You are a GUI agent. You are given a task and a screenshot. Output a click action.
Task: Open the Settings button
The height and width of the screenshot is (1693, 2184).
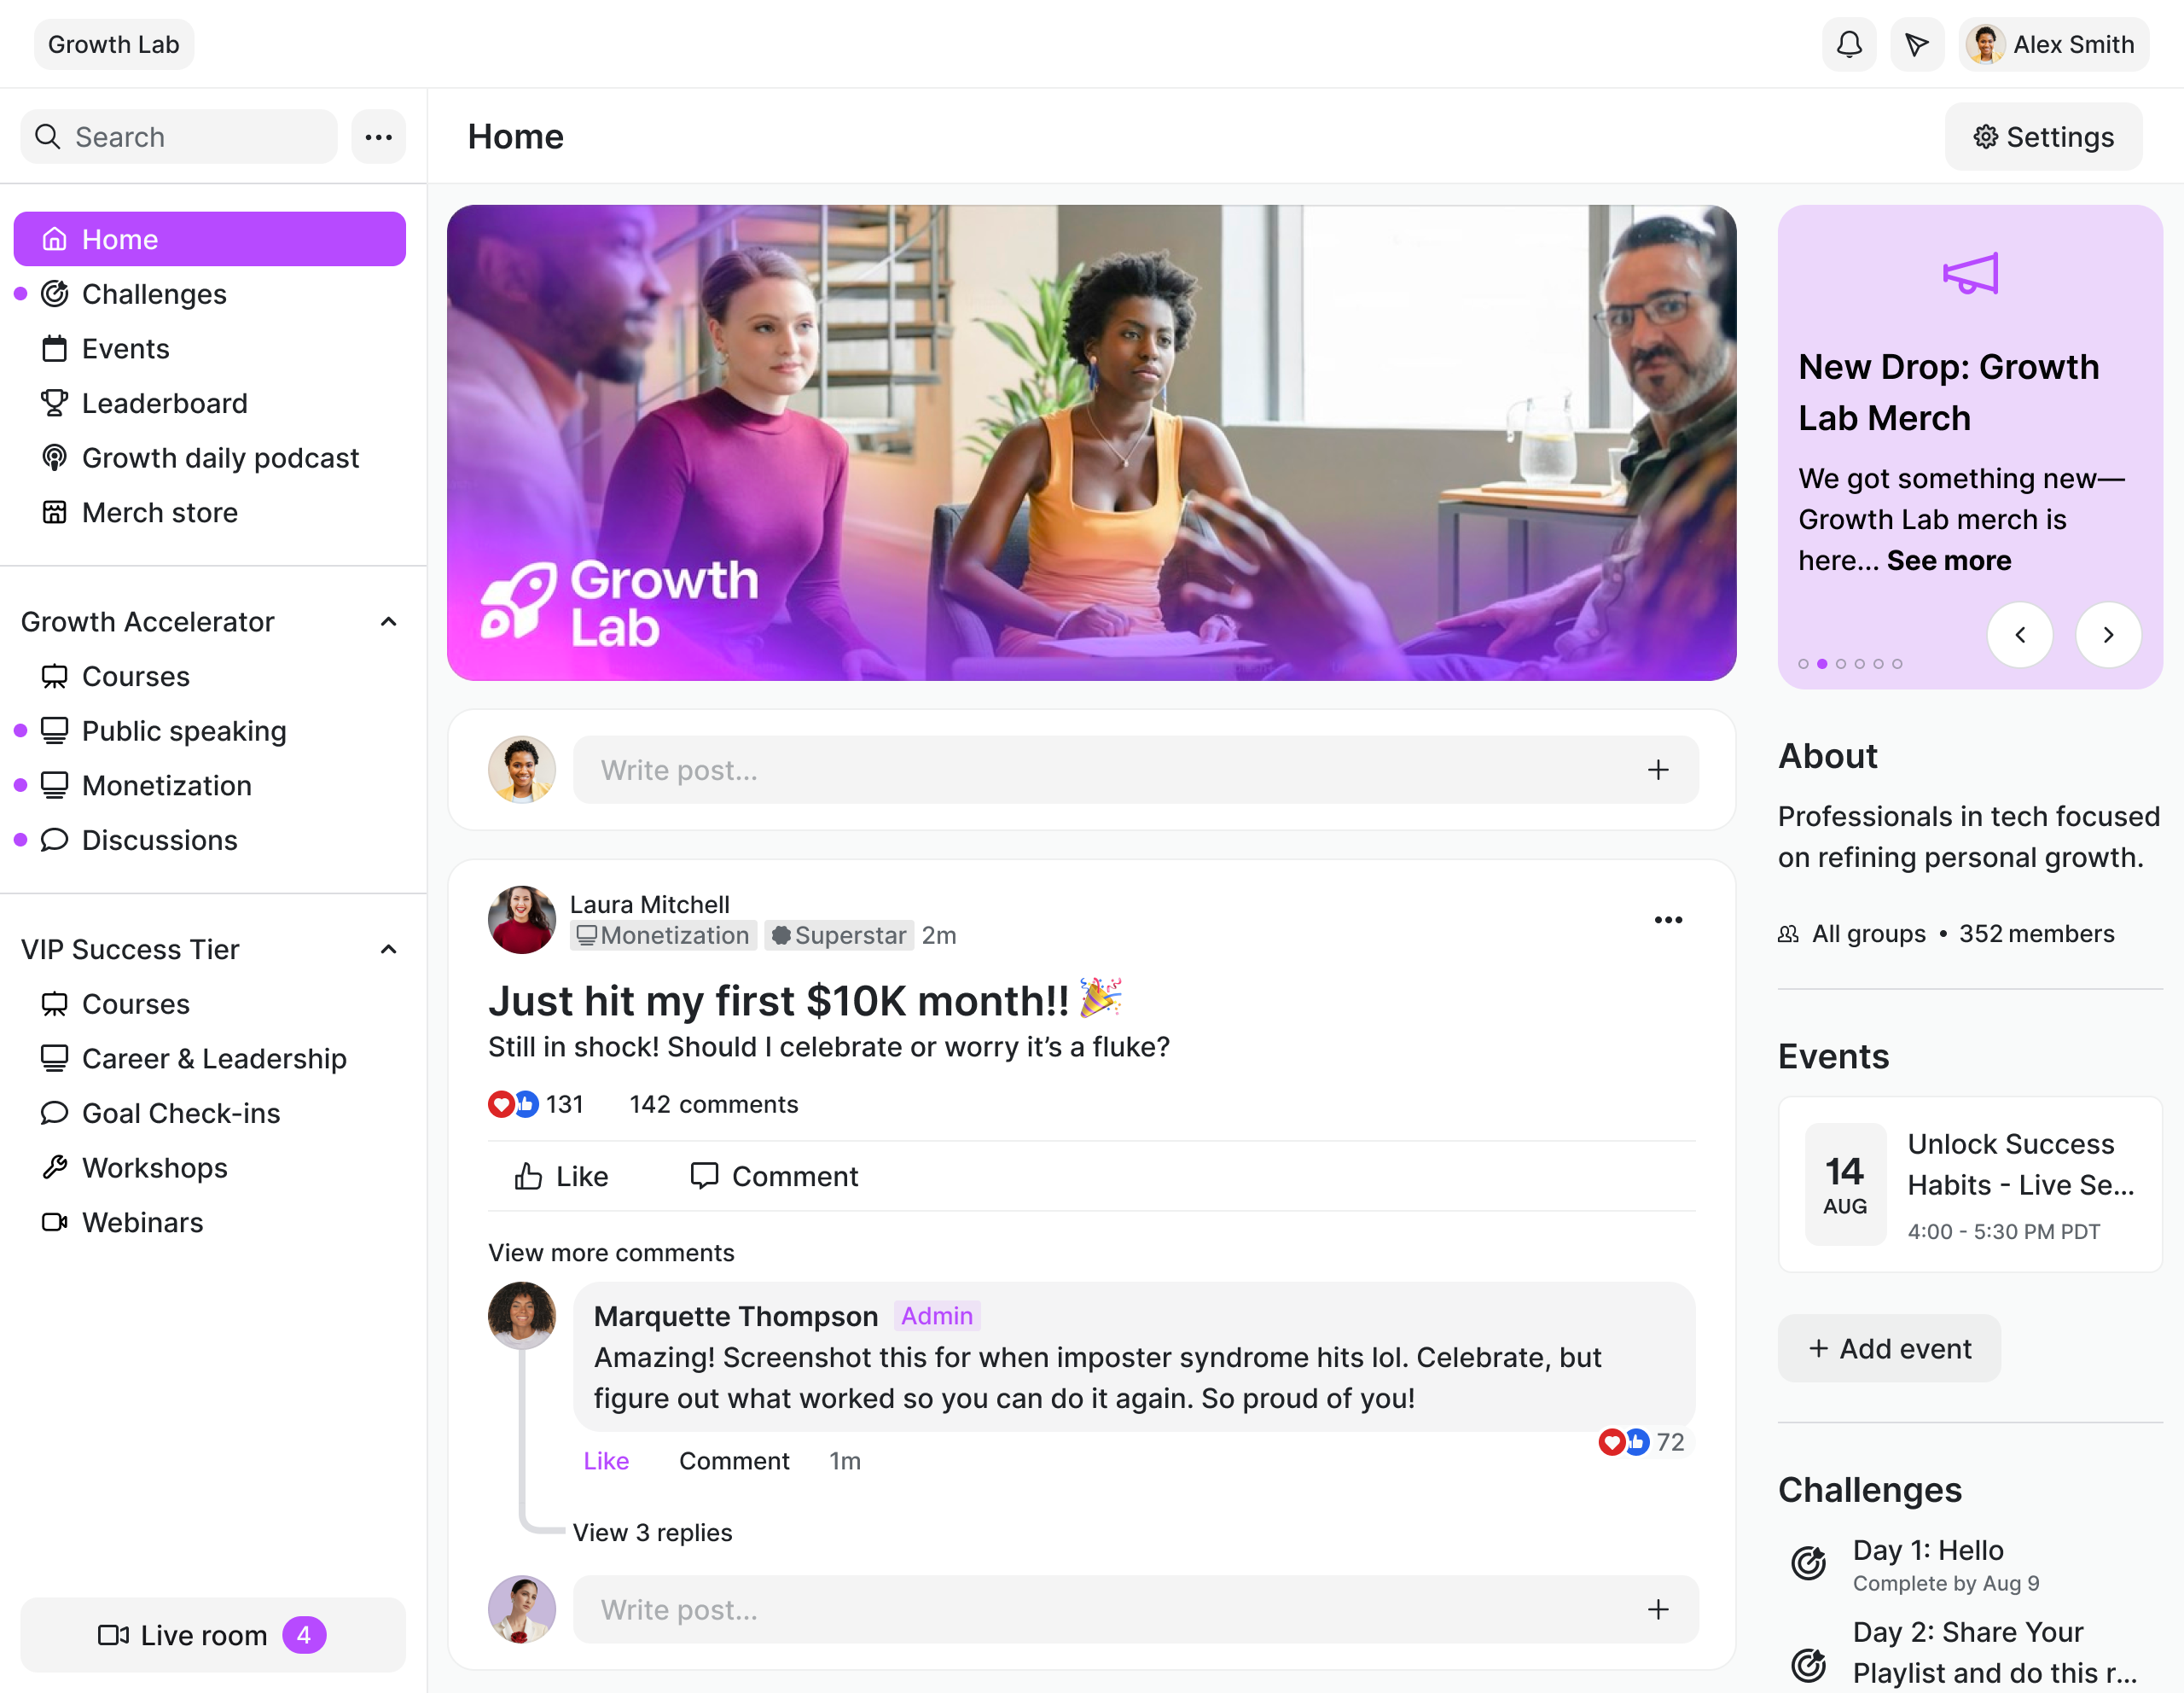pos(2043,137)
